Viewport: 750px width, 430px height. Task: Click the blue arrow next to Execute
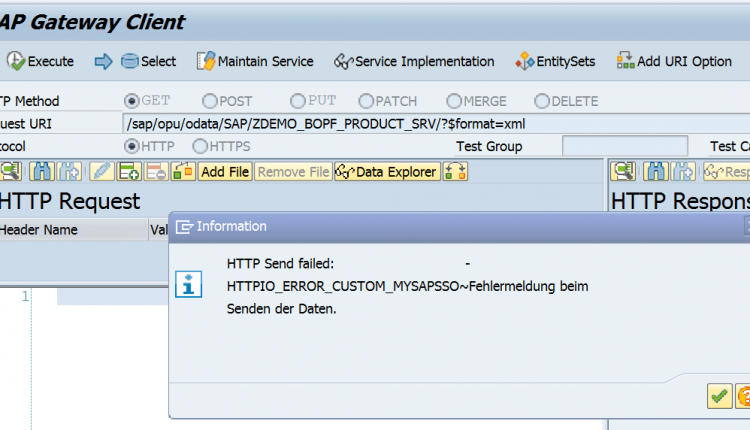coord(103,61)
